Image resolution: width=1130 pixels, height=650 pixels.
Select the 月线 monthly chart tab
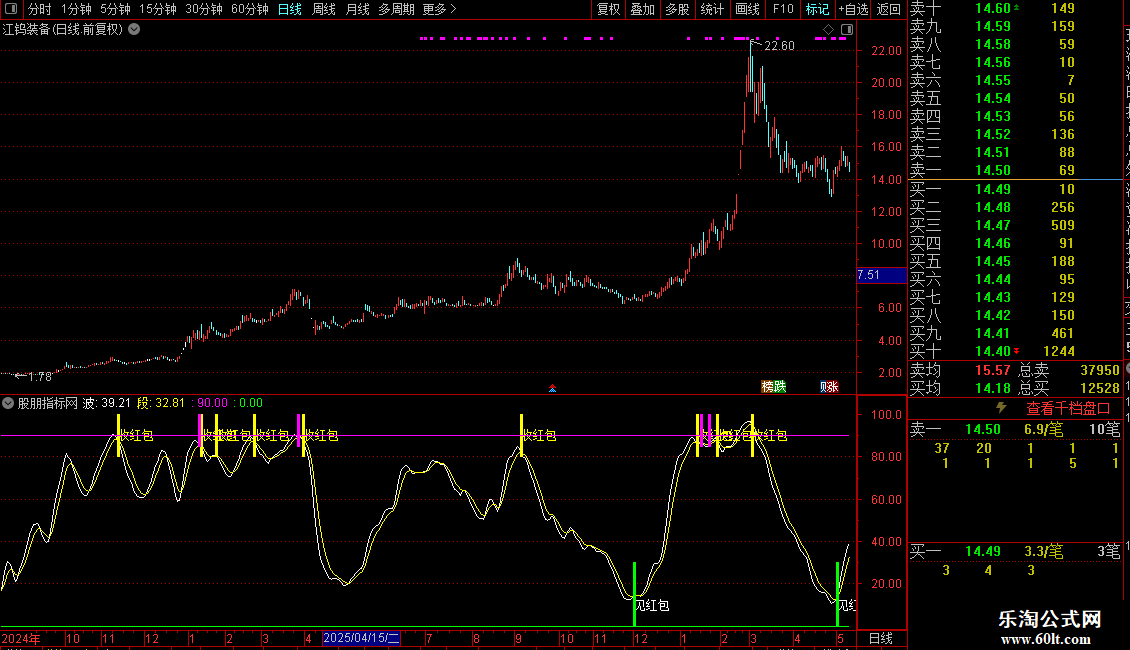tap(357, 9)
